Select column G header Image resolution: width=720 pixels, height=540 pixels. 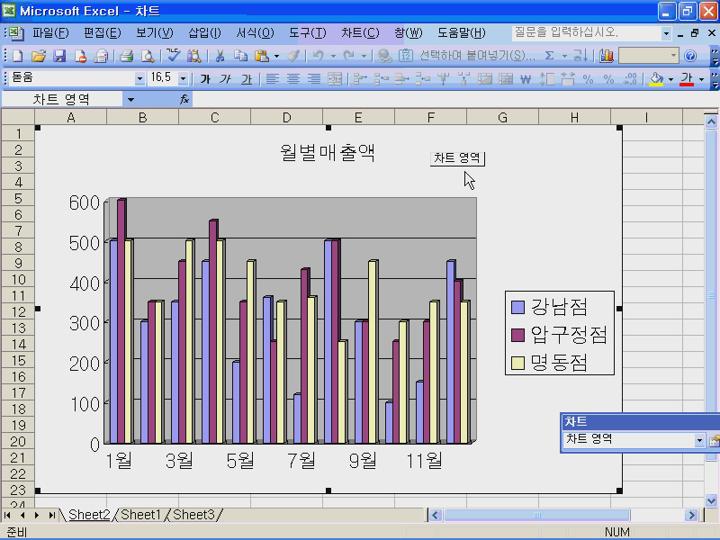[502, 118]
